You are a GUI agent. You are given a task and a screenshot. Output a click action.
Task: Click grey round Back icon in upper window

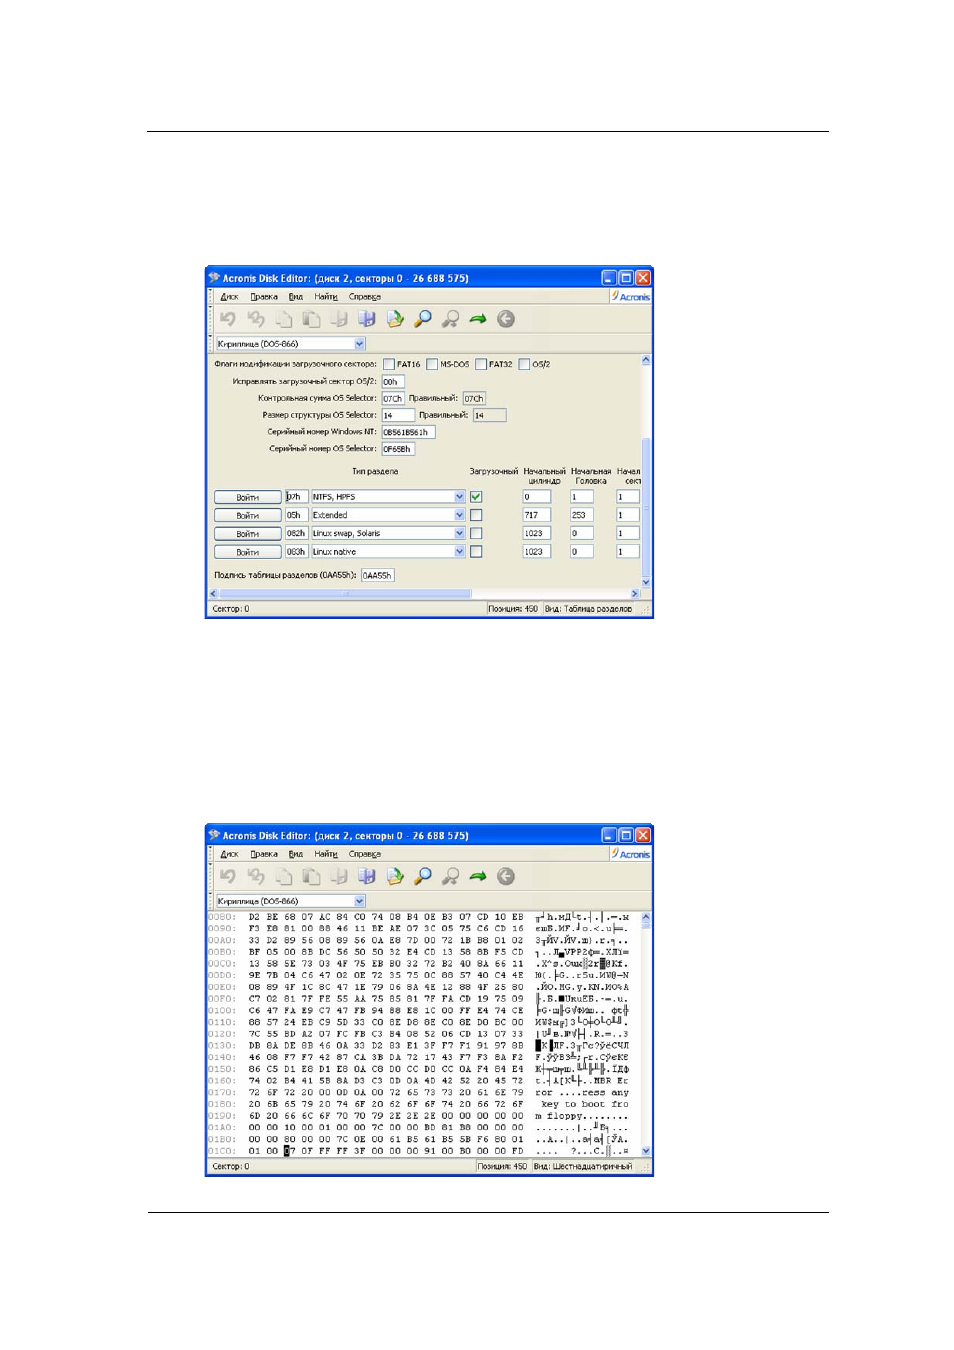(x=506, y=319)
